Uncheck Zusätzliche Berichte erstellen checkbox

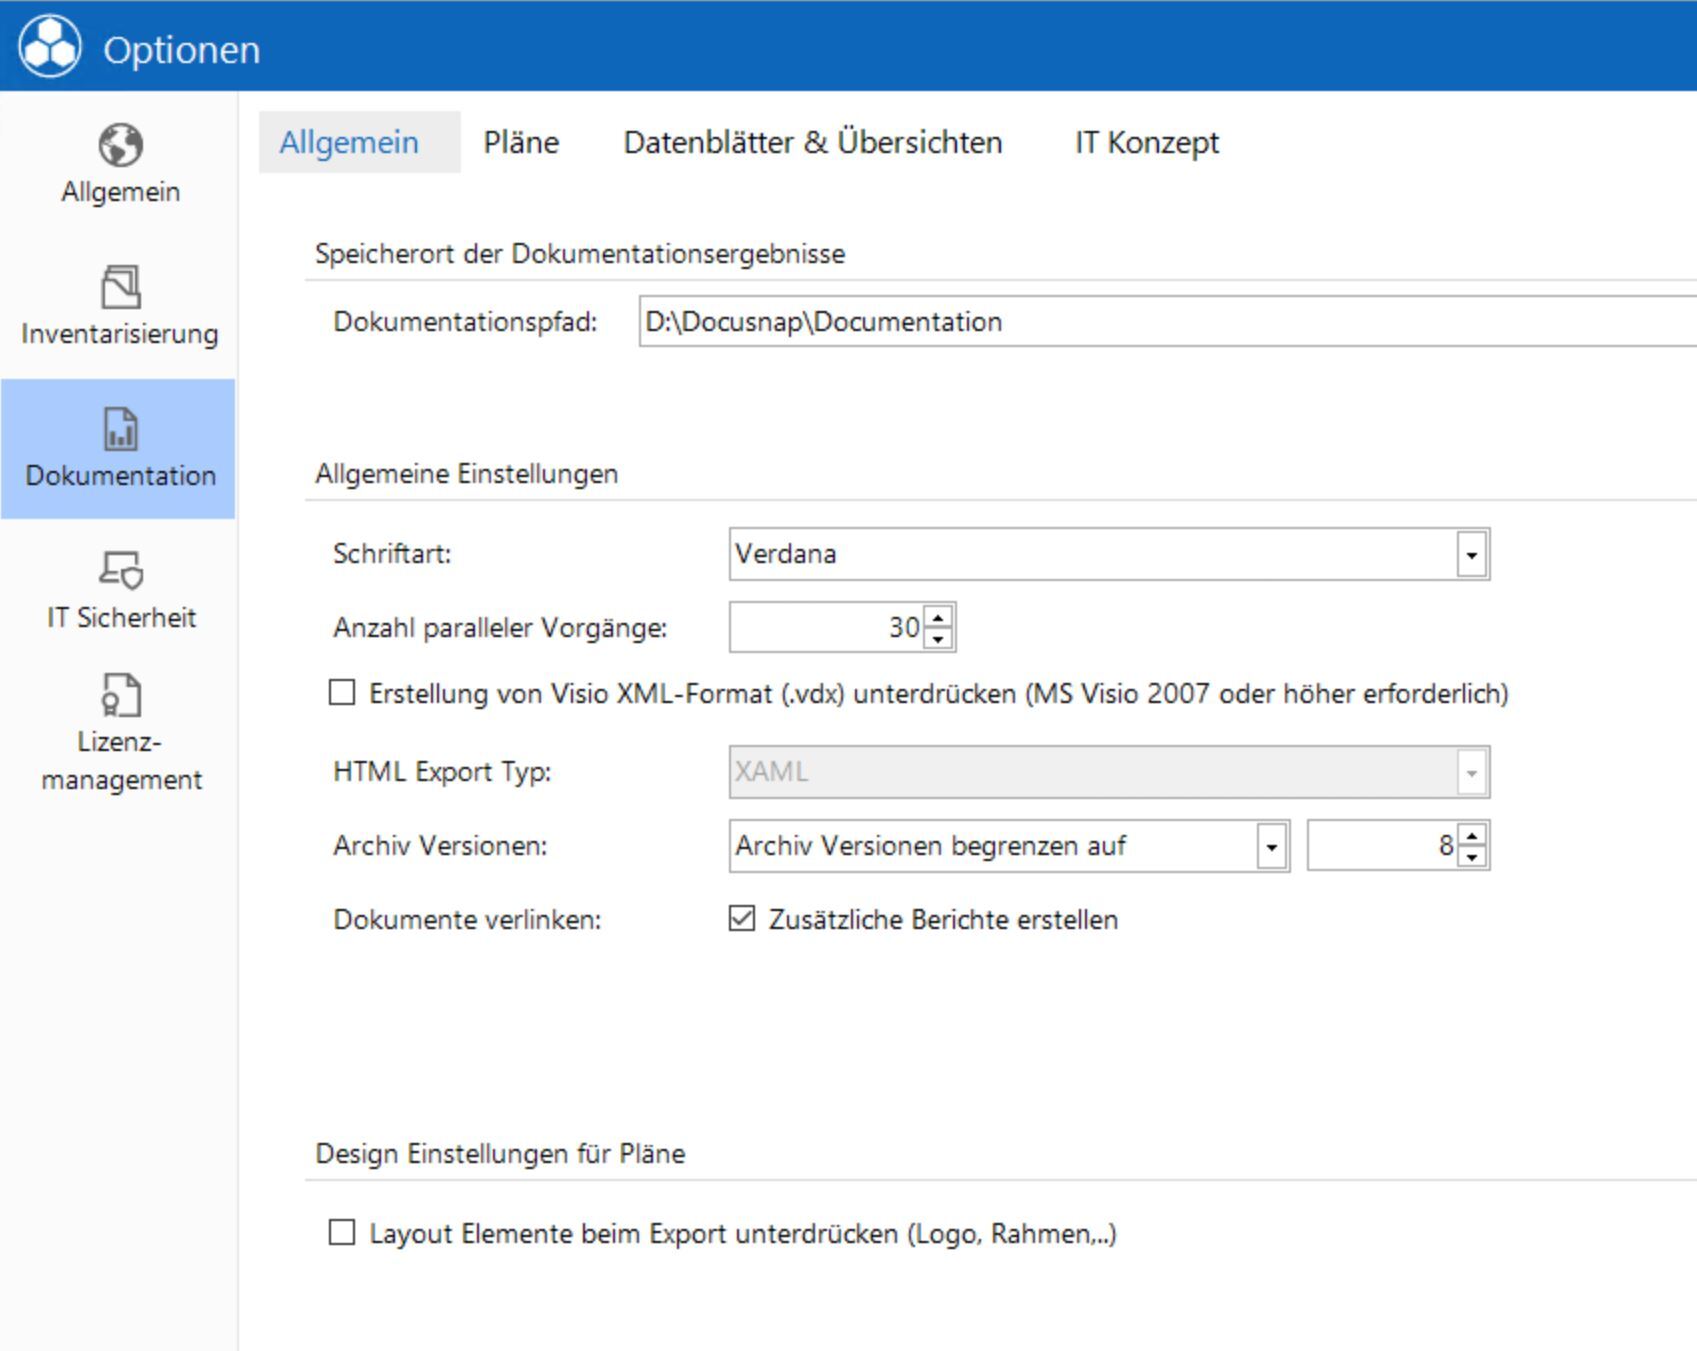click(742, 919)
